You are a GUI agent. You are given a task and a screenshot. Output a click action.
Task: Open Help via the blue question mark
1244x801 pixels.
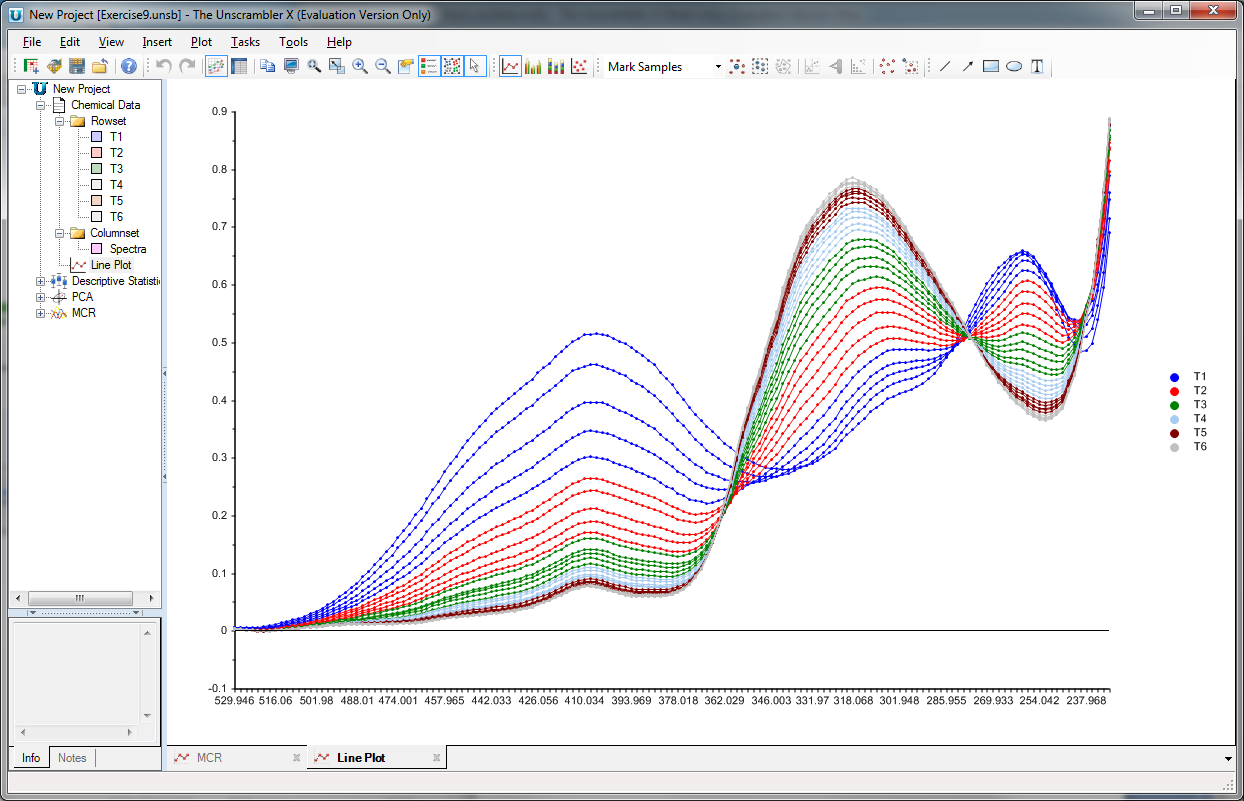pos(129,67)
